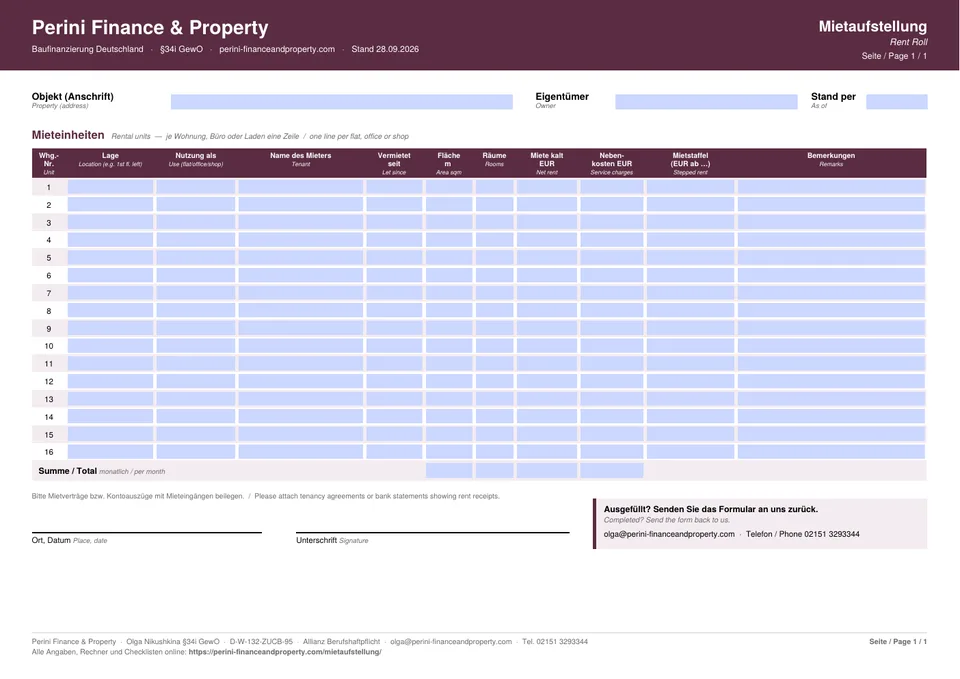
Task: Click the Bemerkungen field in row 1
Action: 831,187
